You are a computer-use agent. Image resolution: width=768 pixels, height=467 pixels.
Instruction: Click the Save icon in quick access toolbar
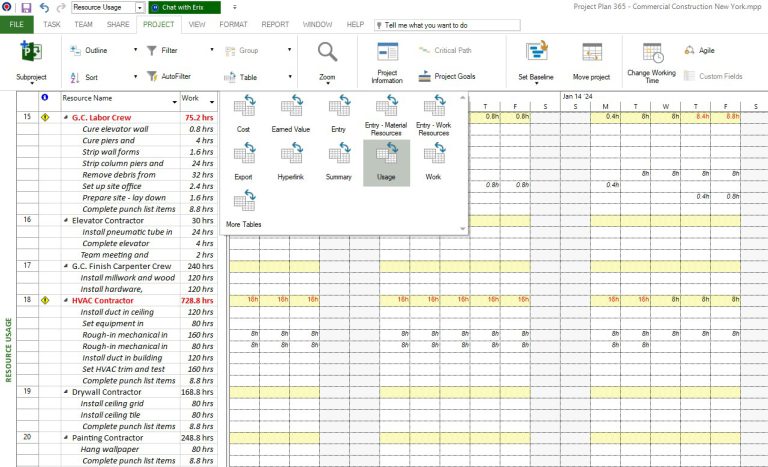tap(26, 7)
